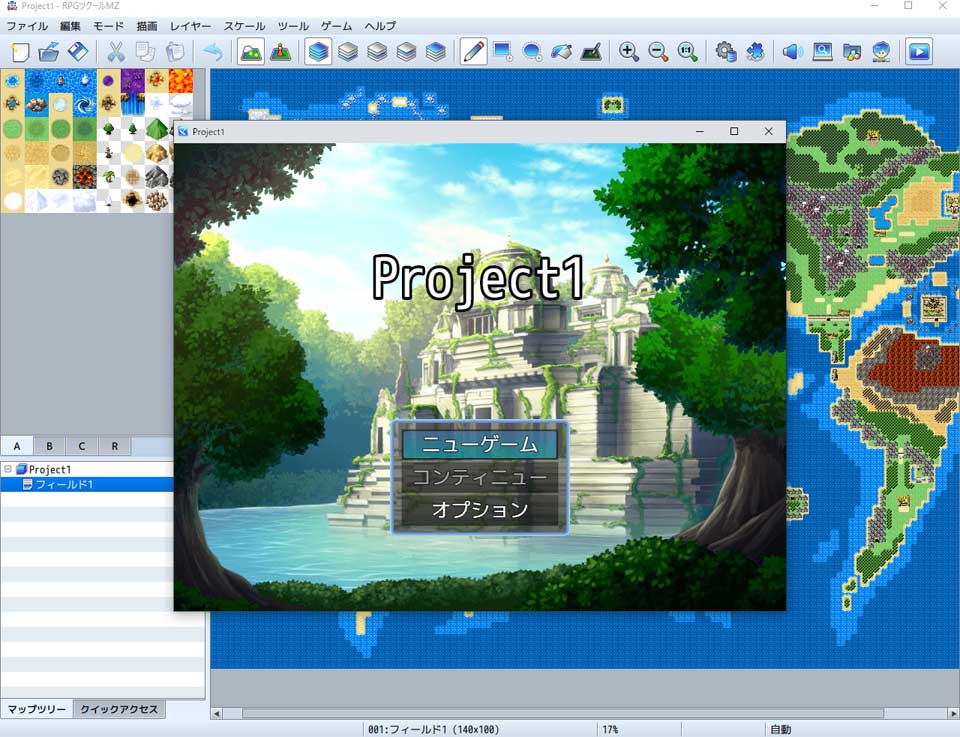
Task: Open the レイヤー menu
Action: (190, 26)
